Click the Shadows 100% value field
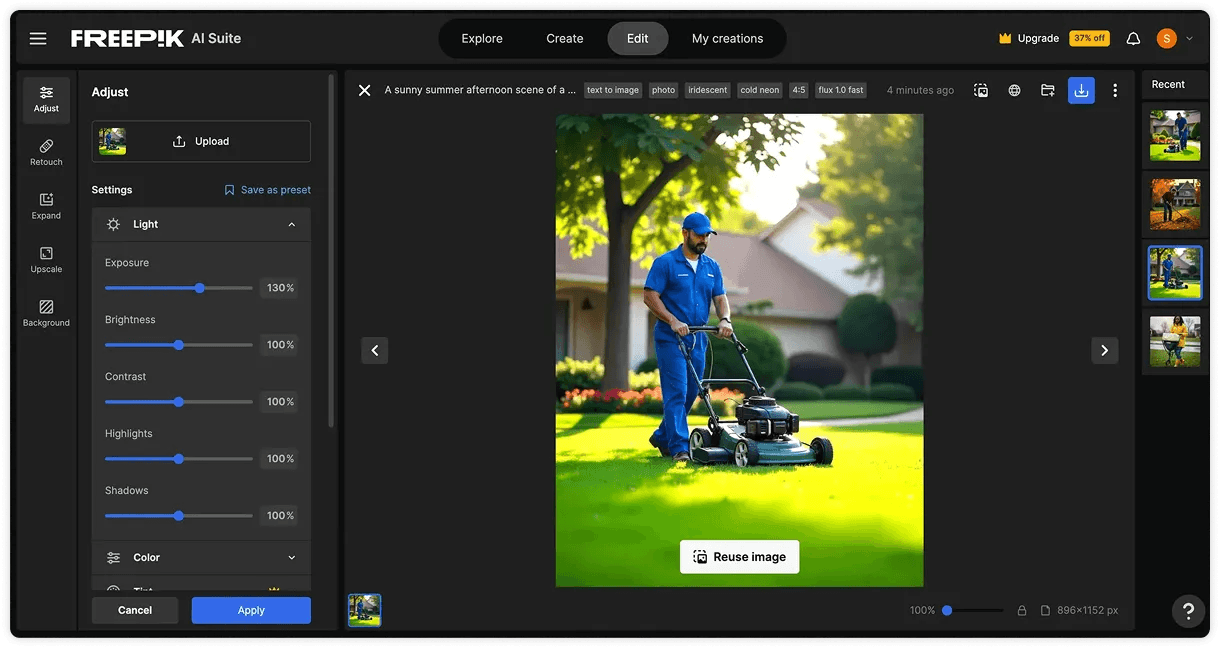1220x648 pixels. tap(280, 516)
